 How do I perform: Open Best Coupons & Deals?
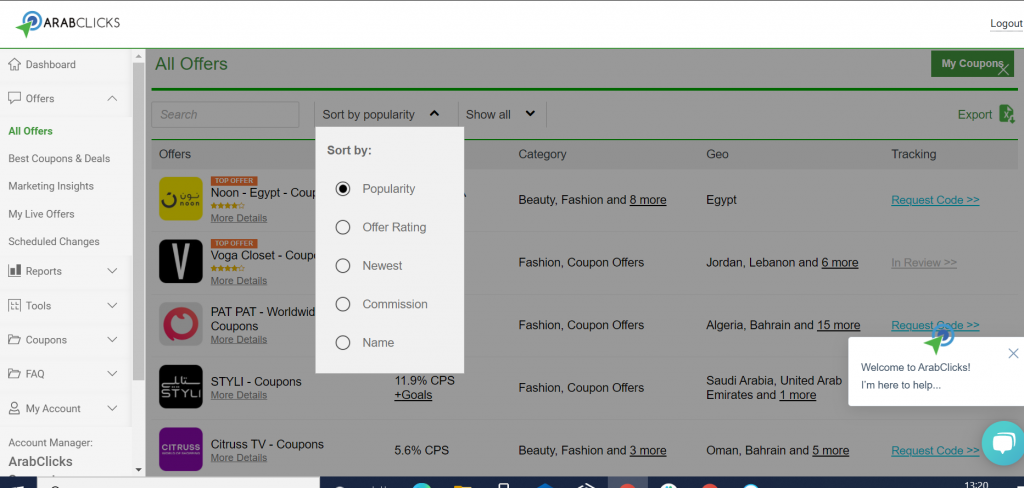point(59,158)
